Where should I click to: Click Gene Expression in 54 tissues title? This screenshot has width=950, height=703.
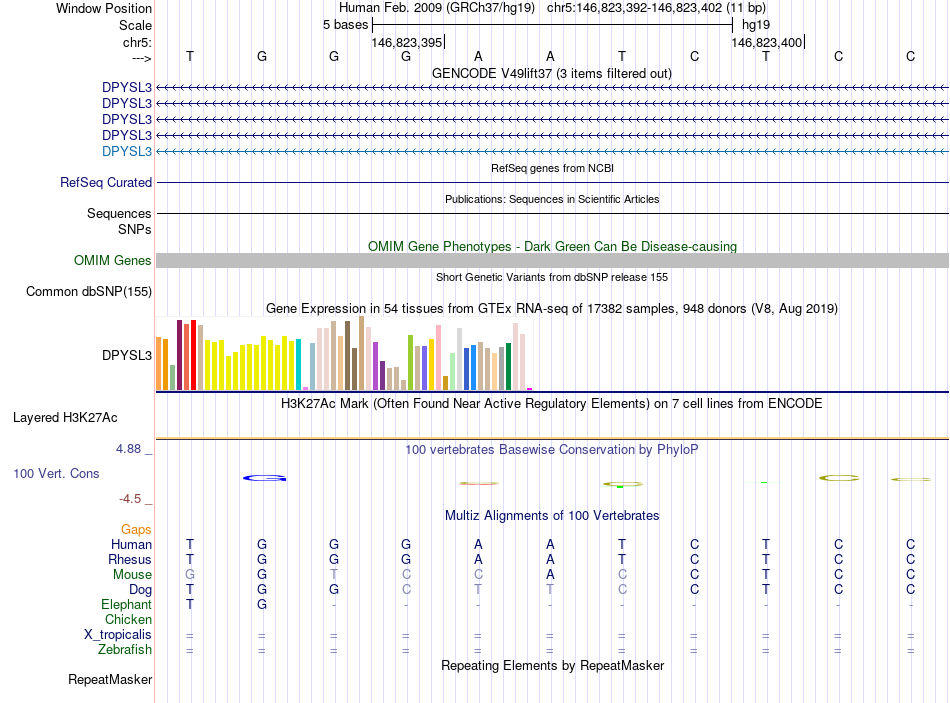tap(552, 308)
